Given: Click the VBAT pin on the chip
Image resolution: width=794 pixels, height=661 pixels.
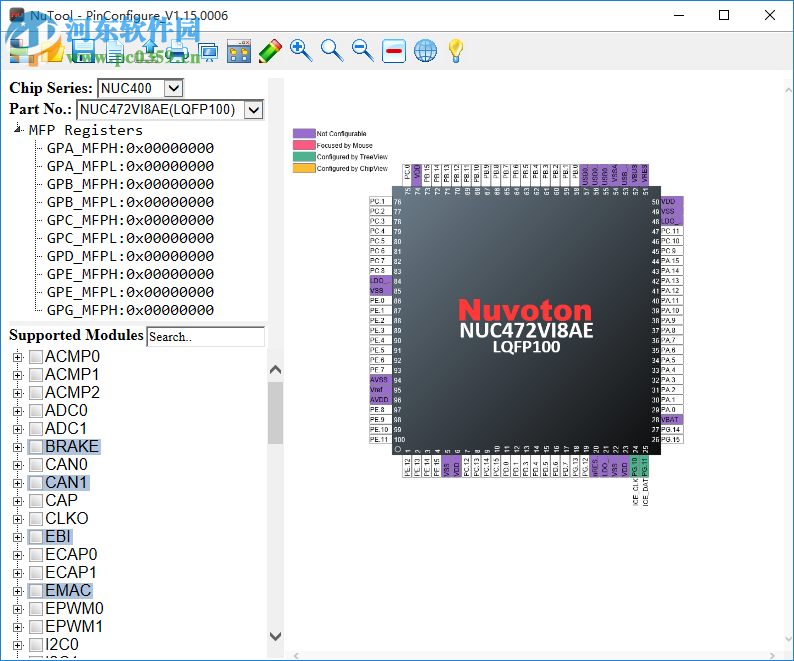Looking at the screenshot, I should click(x=672, y=419).
